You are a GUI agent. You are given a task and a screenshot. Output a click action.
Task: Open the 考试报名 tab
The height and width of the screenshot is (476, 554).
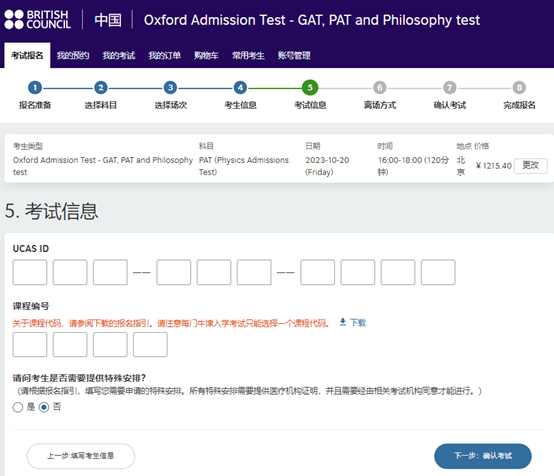click(27, 55)
